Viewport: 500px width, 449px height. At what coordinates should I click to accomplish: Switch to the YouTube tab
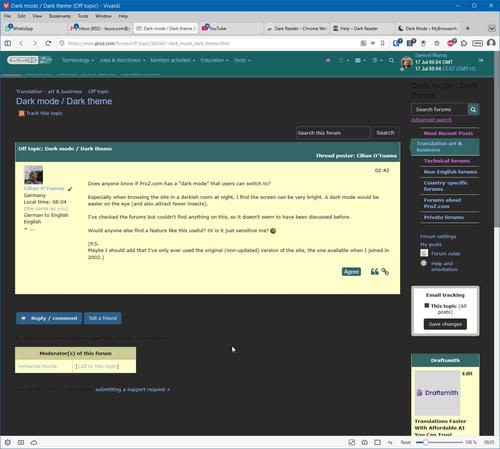231,28
